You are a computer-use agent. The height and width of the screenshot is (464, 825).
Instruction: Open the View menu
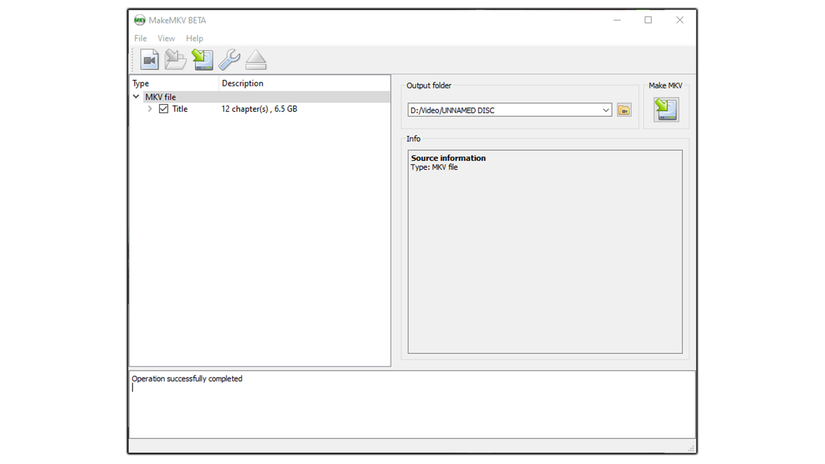[166, 38]
